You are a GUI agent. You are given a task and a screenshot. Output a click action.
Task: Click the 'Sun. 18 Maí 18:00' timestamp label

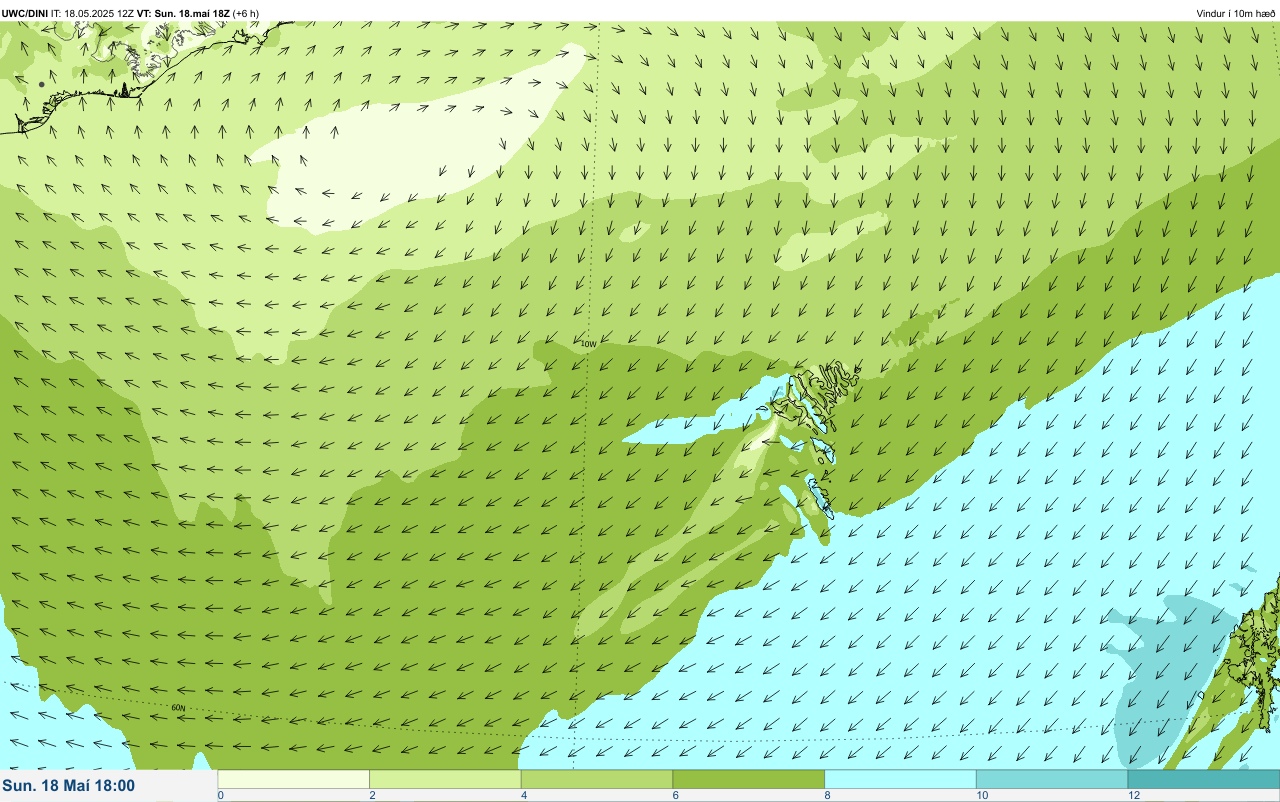tap(69, 786)
